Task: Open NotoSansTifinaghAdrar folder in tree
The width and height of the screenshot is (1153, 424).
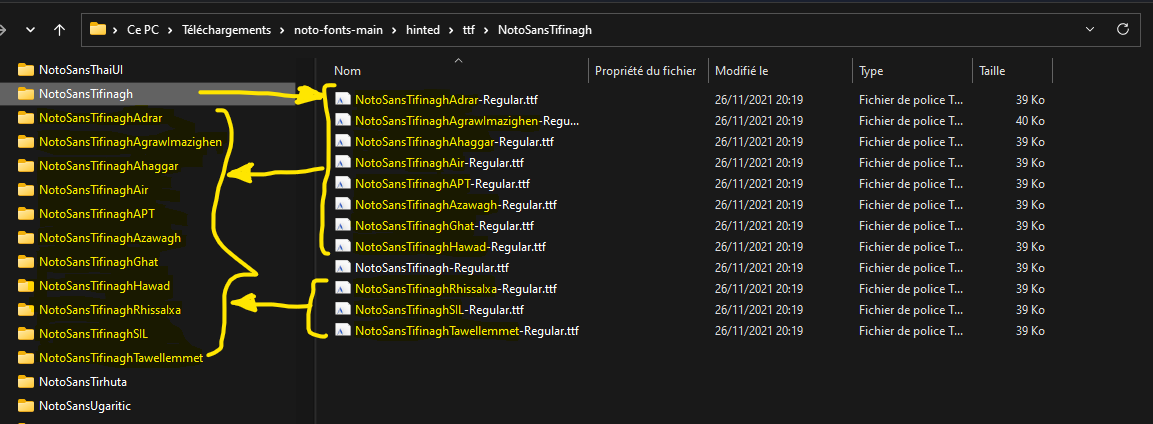Action: point(101,118)
